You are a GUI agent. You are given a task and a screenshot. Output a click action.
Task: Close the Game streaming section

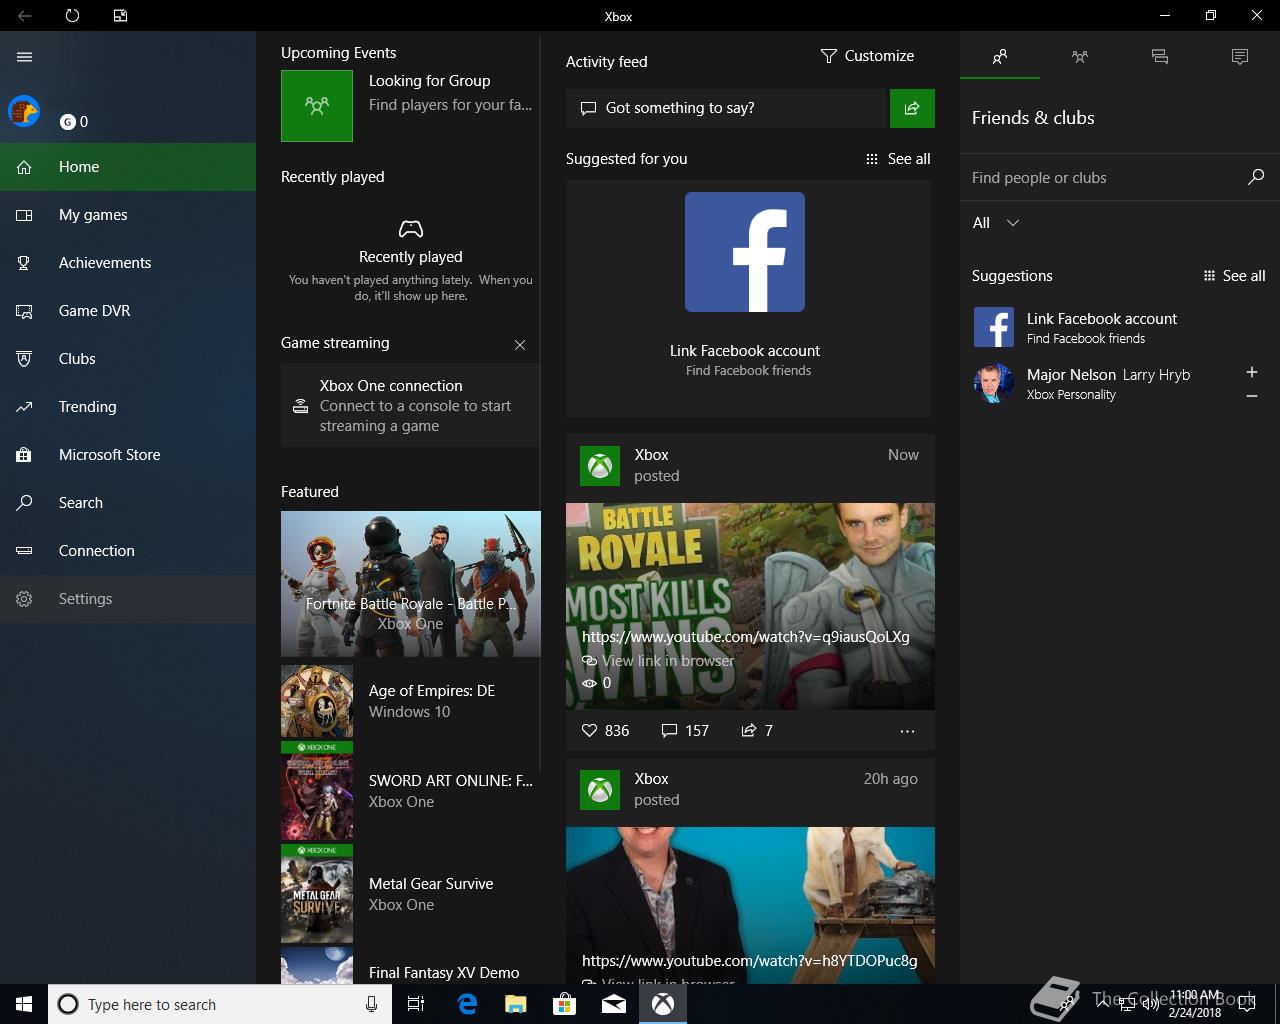click(520, 345)
